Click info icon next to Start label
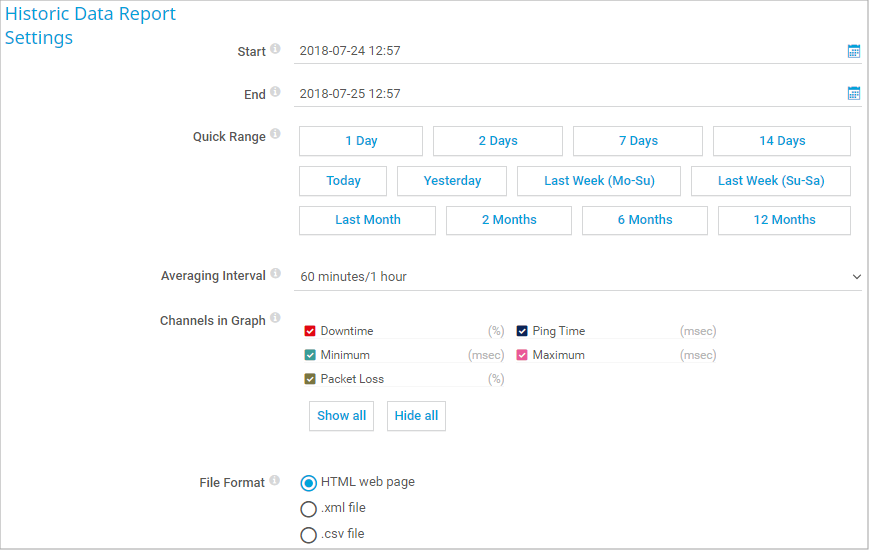Image resolution: width=869 pixels, height=550 pixels. tap(275, 49)
